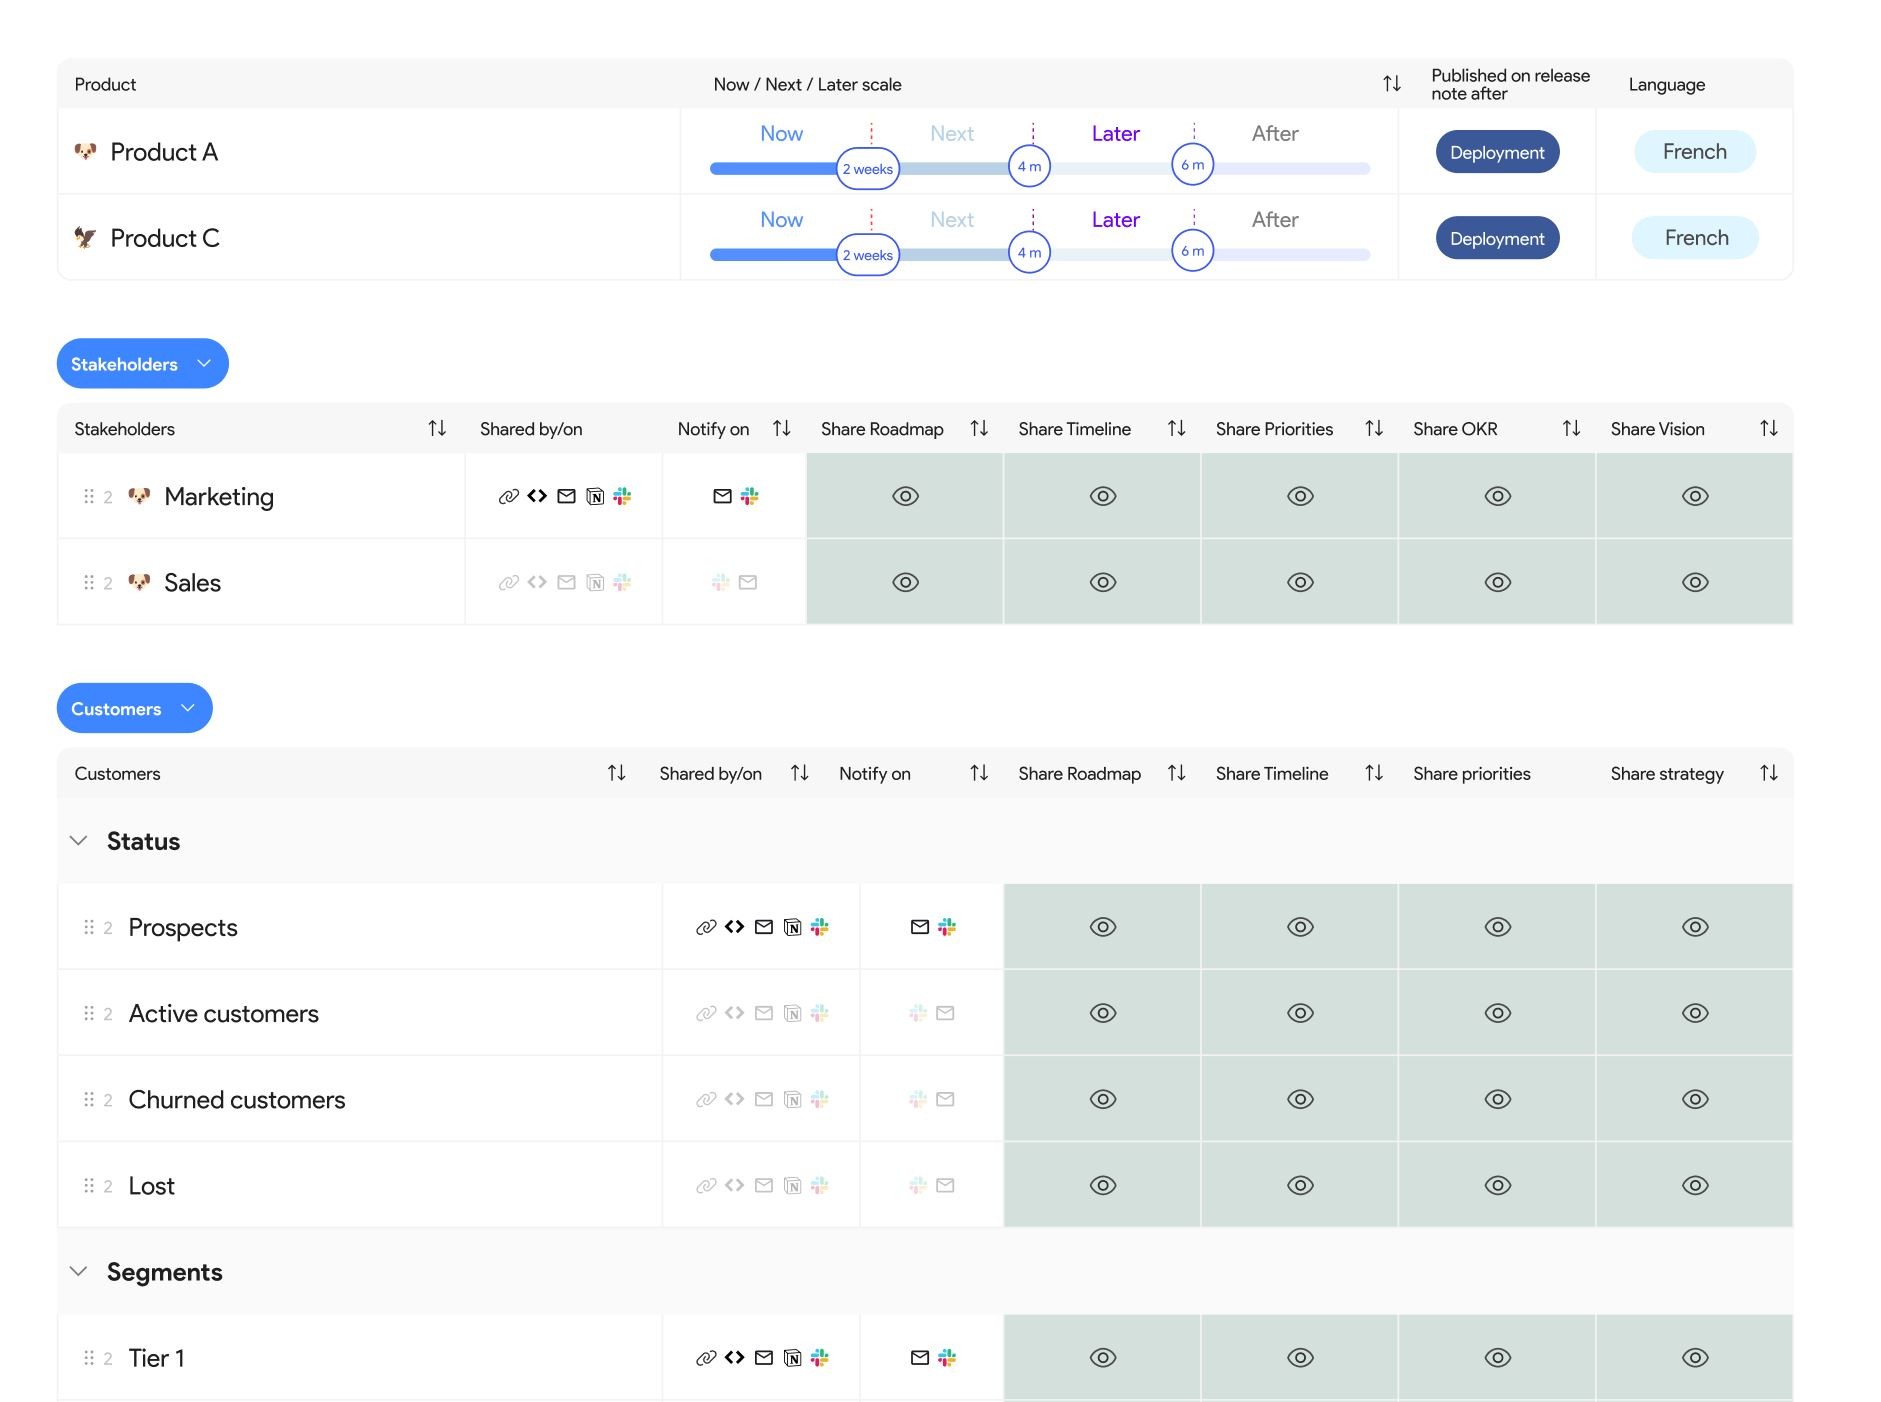Click the dimmed Slack icon in Churned customers Shared by/on
The image size is (1881, 1402).
pyautogui.click(x=820, y=1099)
